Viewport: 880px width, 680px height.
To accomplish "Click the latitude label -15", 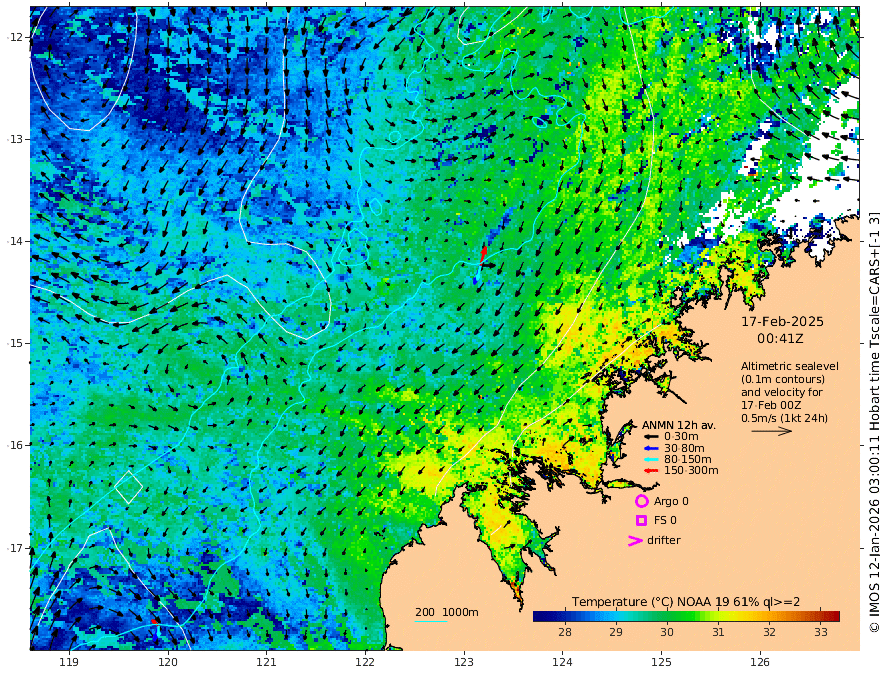I will click(17, 343).
